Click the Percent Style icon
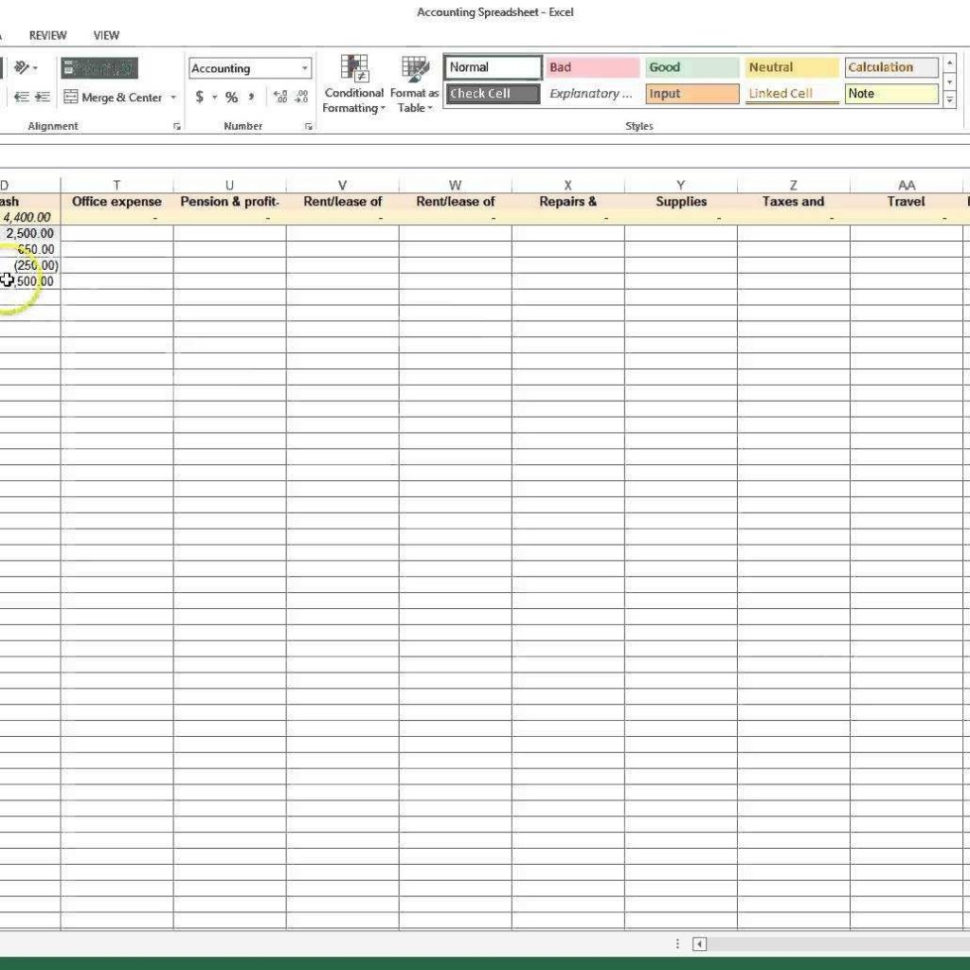 click(x=230, y=97)
